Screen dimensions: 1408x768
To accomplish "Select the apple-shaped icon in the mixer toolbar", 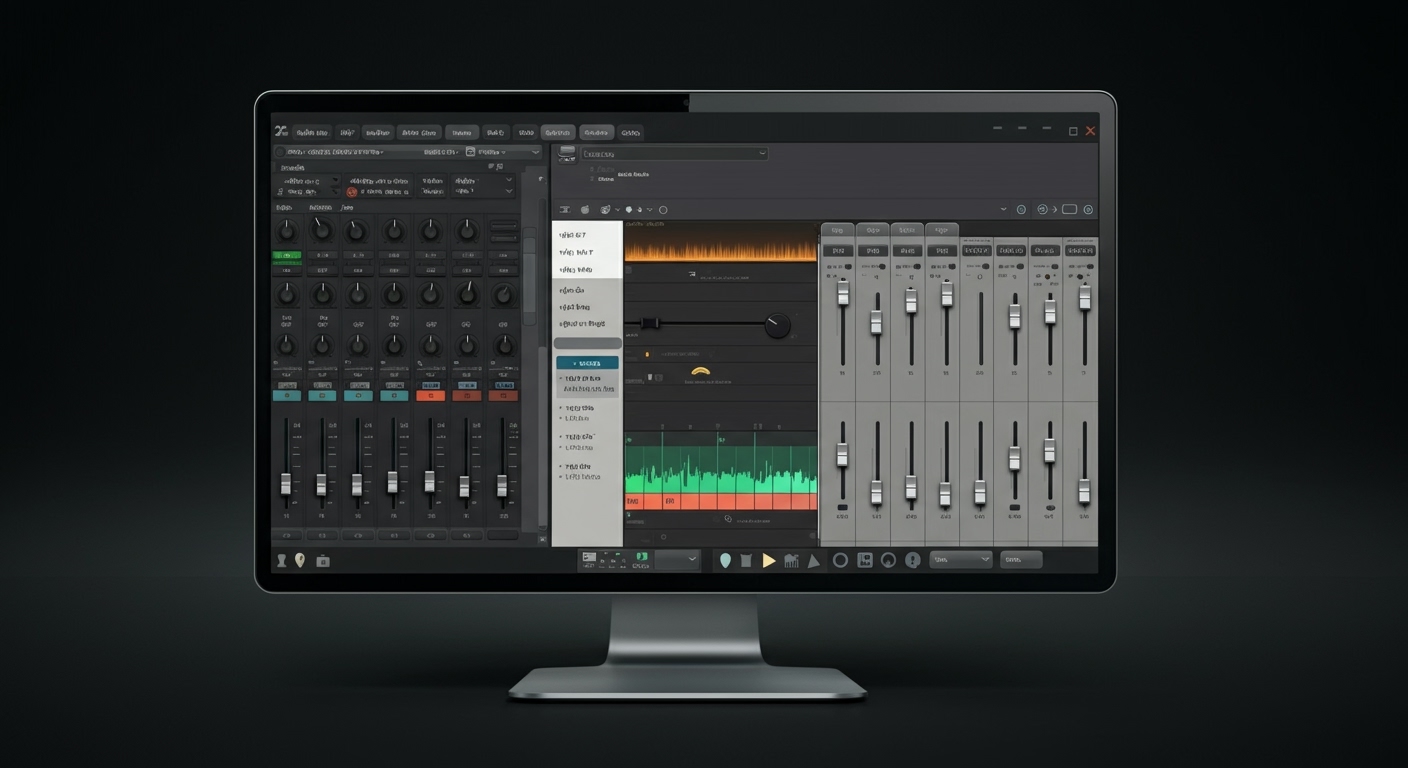I will pos(584,209).
